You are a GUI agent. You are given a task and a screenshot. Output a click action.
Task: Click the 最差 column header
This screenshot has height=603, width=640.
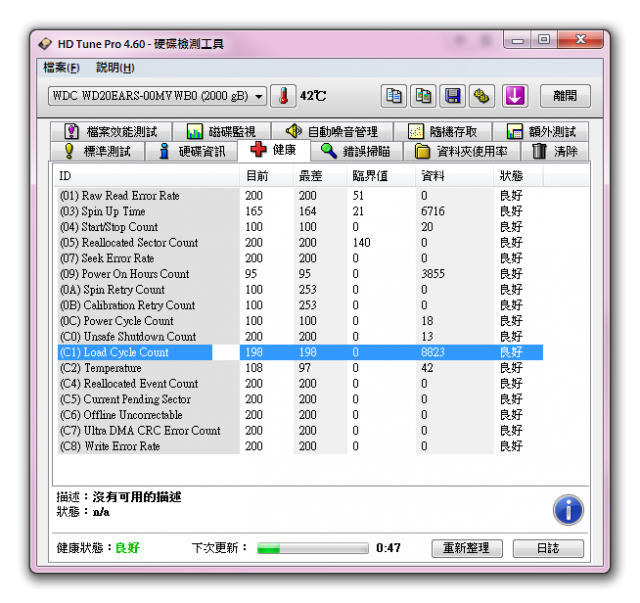click(x=320, y=176)
